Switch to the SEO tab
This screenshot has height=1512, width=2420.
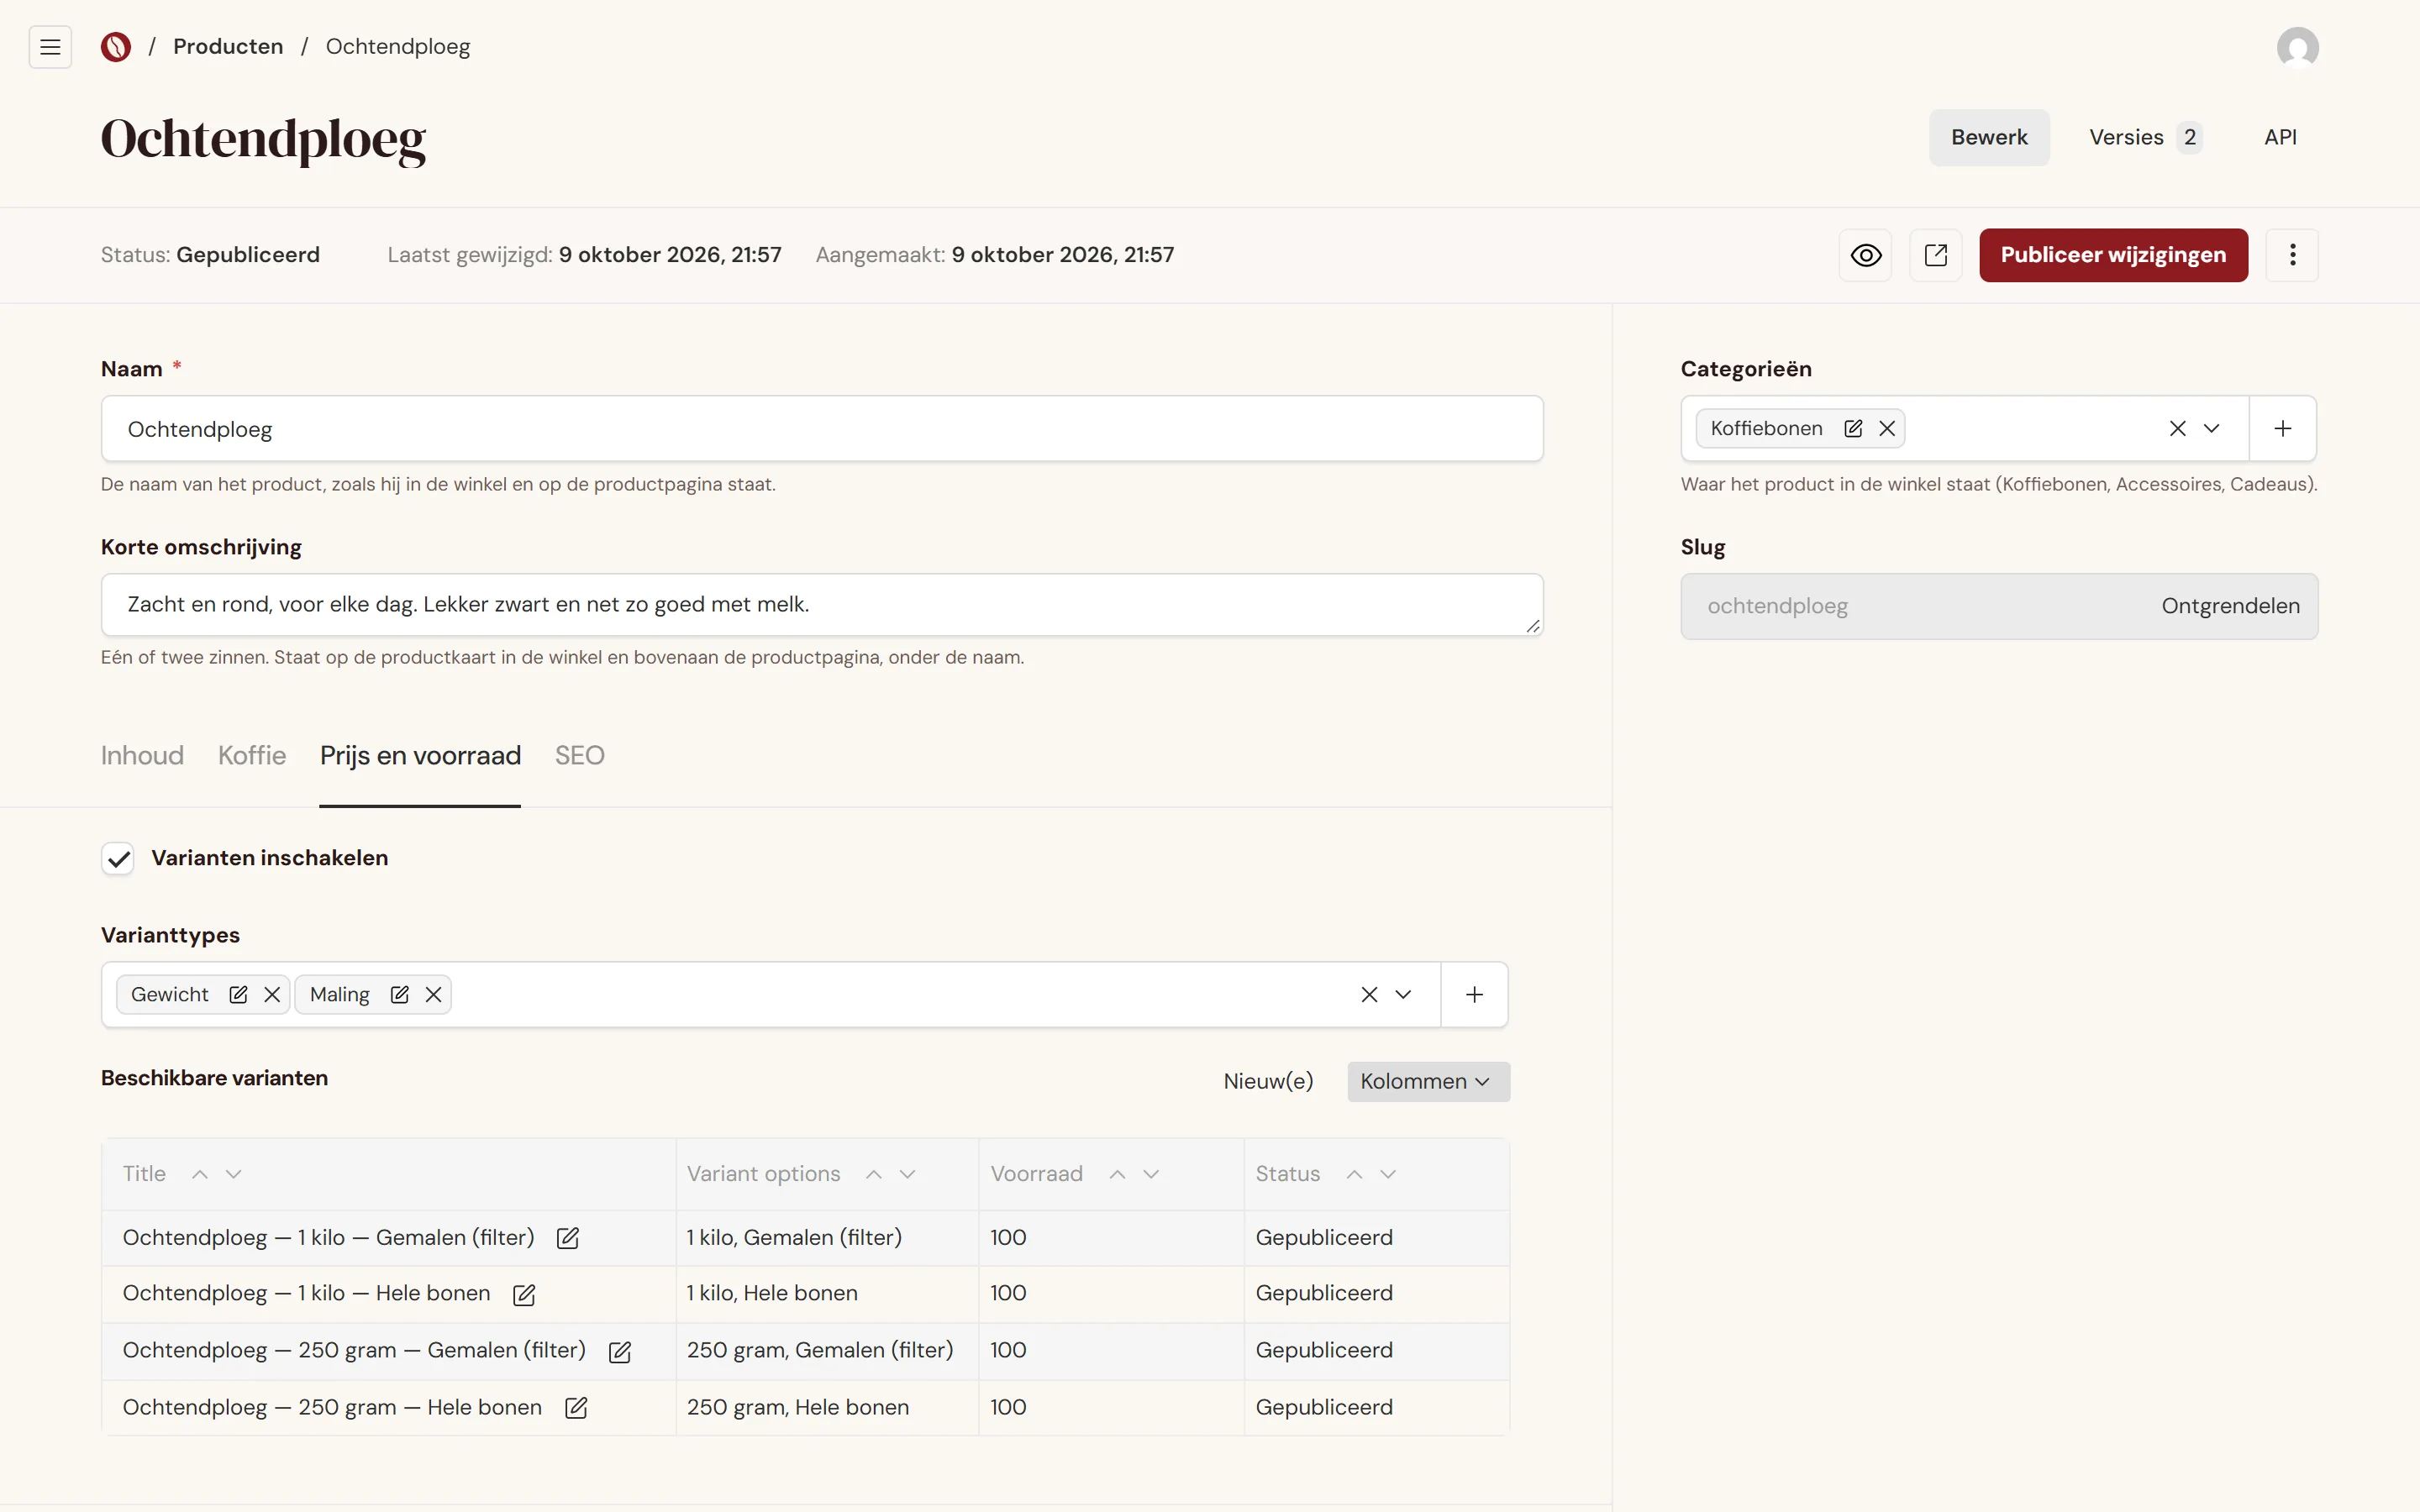click(580, 755)
